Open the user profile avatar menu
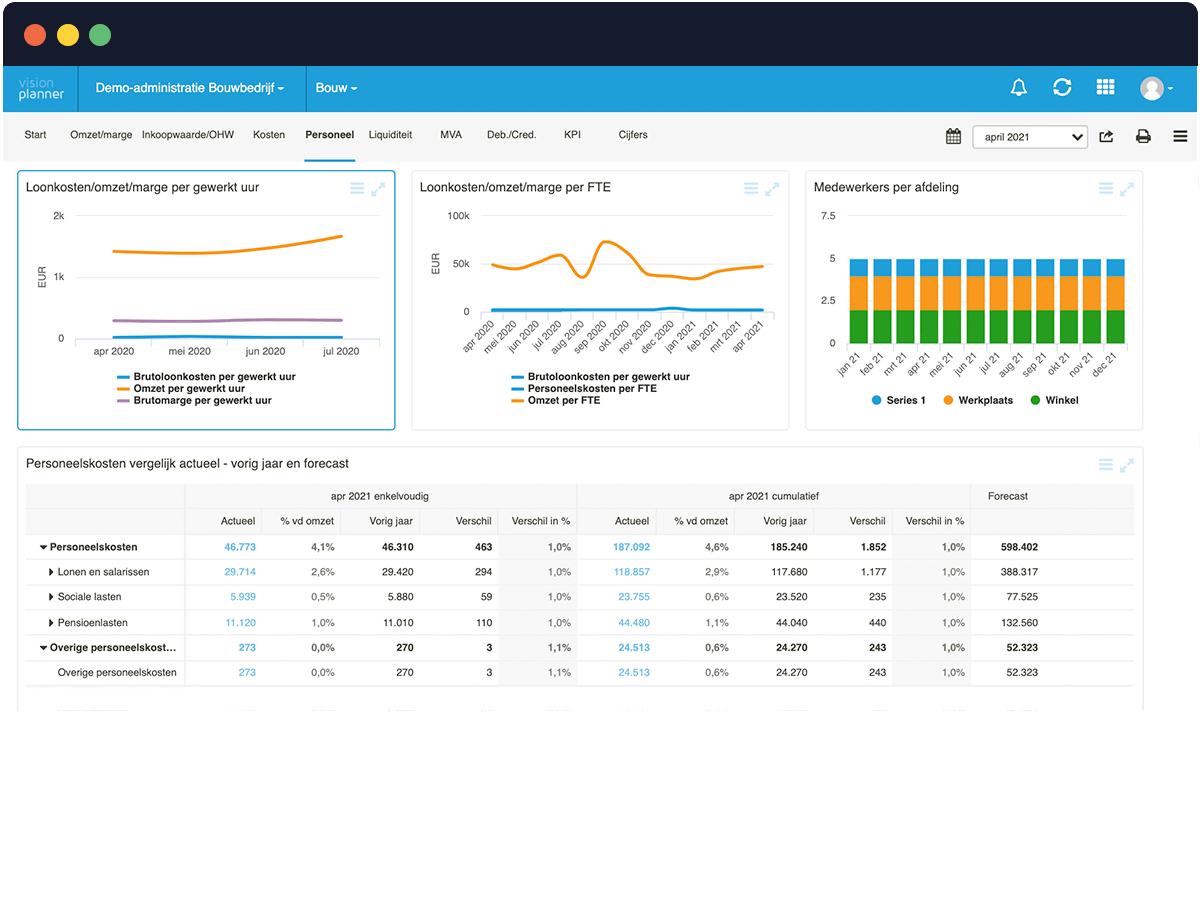1200x900 pixels. (x=1156, y=88)
